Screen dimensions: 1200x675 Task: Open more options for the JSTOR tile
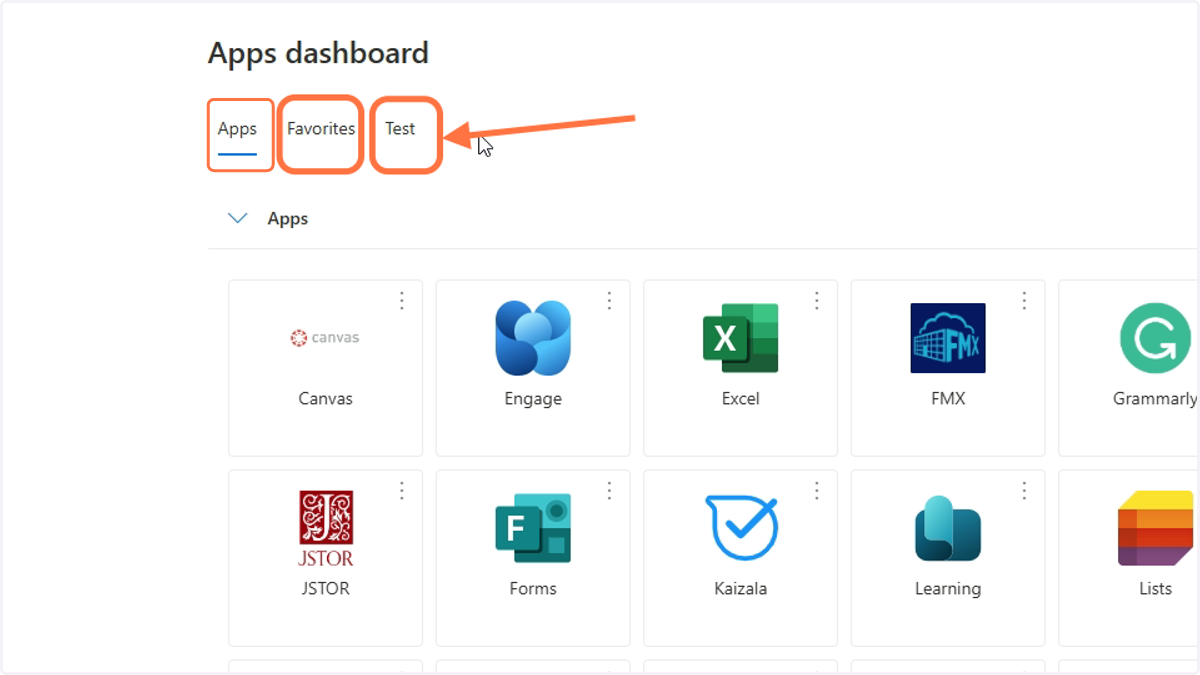coord(402,490)
